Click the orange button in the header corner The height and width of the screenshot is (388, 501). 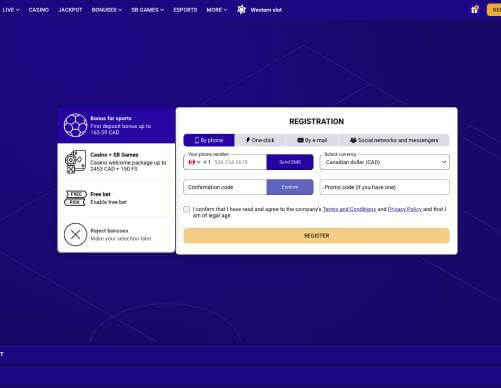[x=494, y=10]
